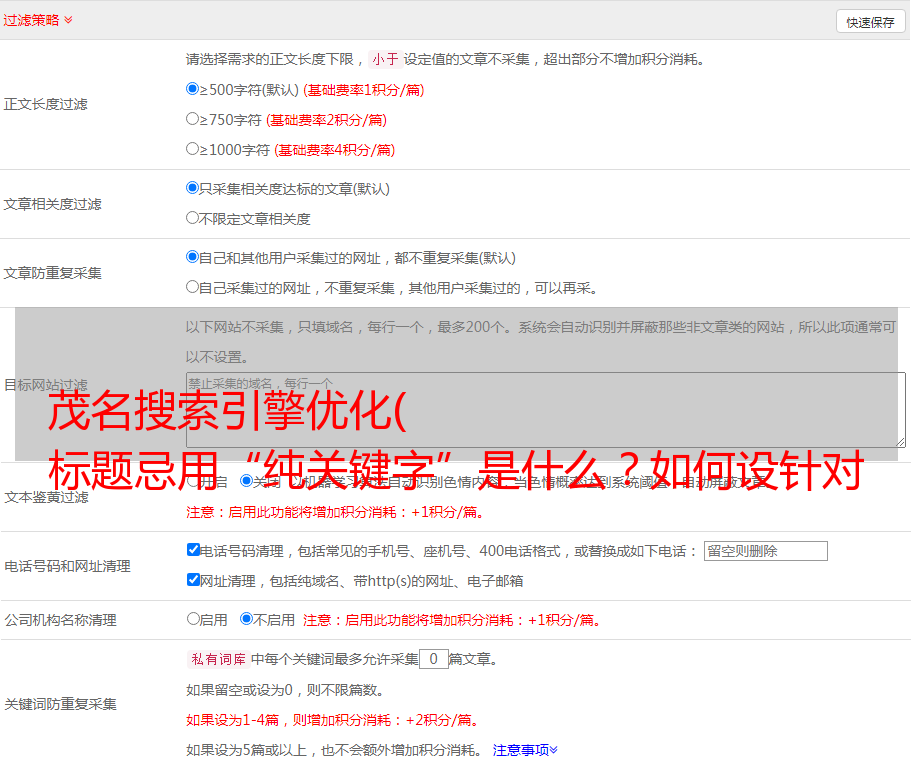
Task: Enable 公司机构名称清理 with 启用 option
Action: pos(193,619)
